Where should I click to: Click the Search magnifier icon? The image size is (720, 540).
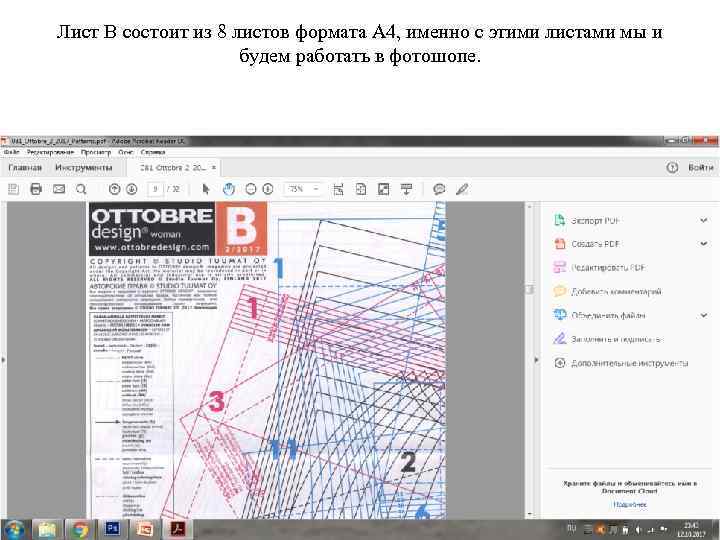(81, 189)
